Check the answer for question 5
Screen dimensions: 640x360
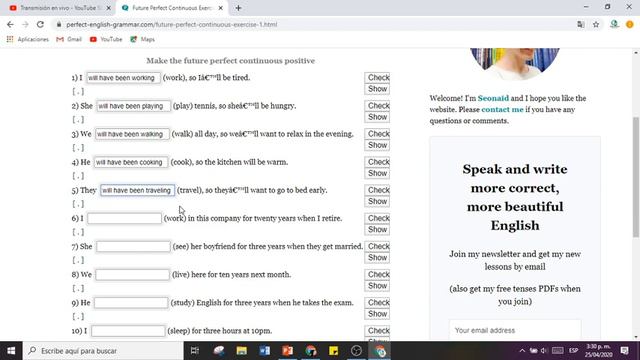coord(377,190)
